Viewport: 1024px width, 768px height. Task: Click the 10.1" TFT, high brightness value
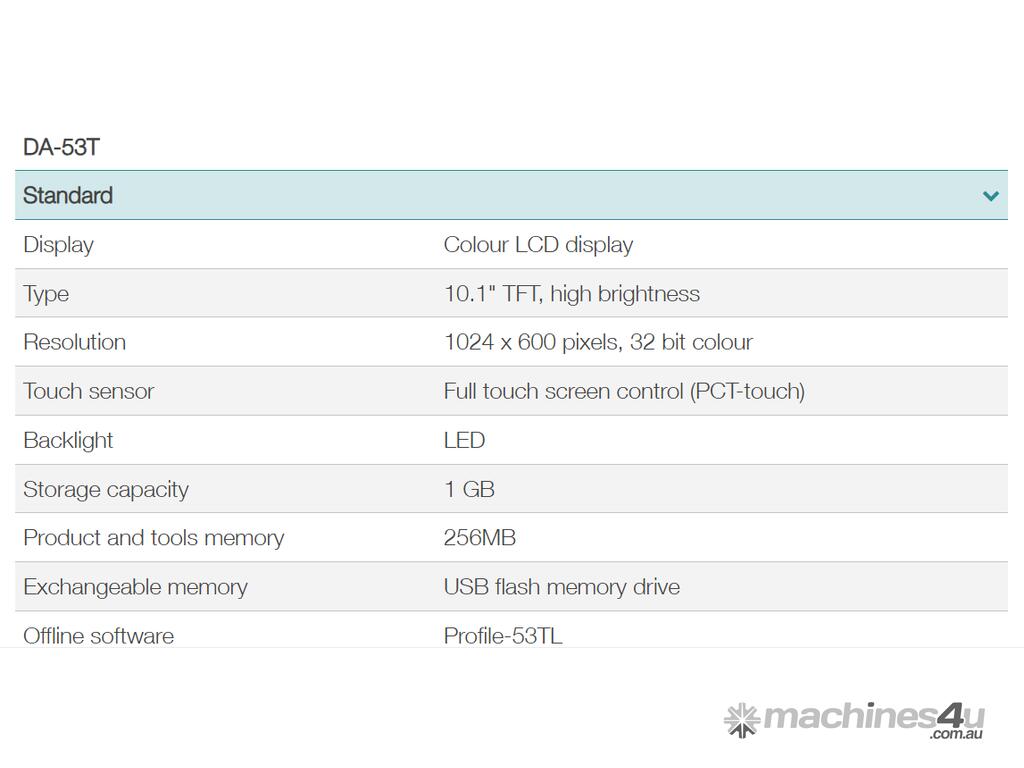(x=571, y=294)
